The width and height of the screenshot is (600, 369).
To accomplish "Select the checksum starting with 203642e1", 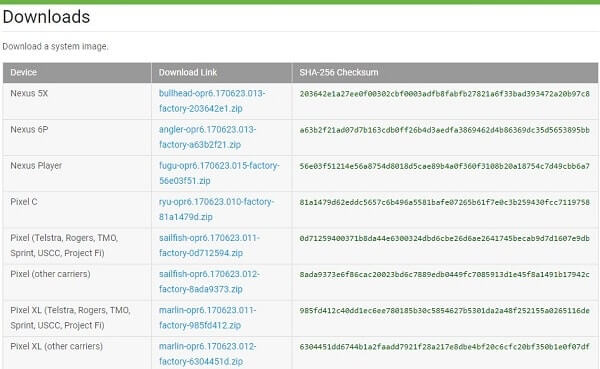I will pyautogui.click(x=445, y=94).
